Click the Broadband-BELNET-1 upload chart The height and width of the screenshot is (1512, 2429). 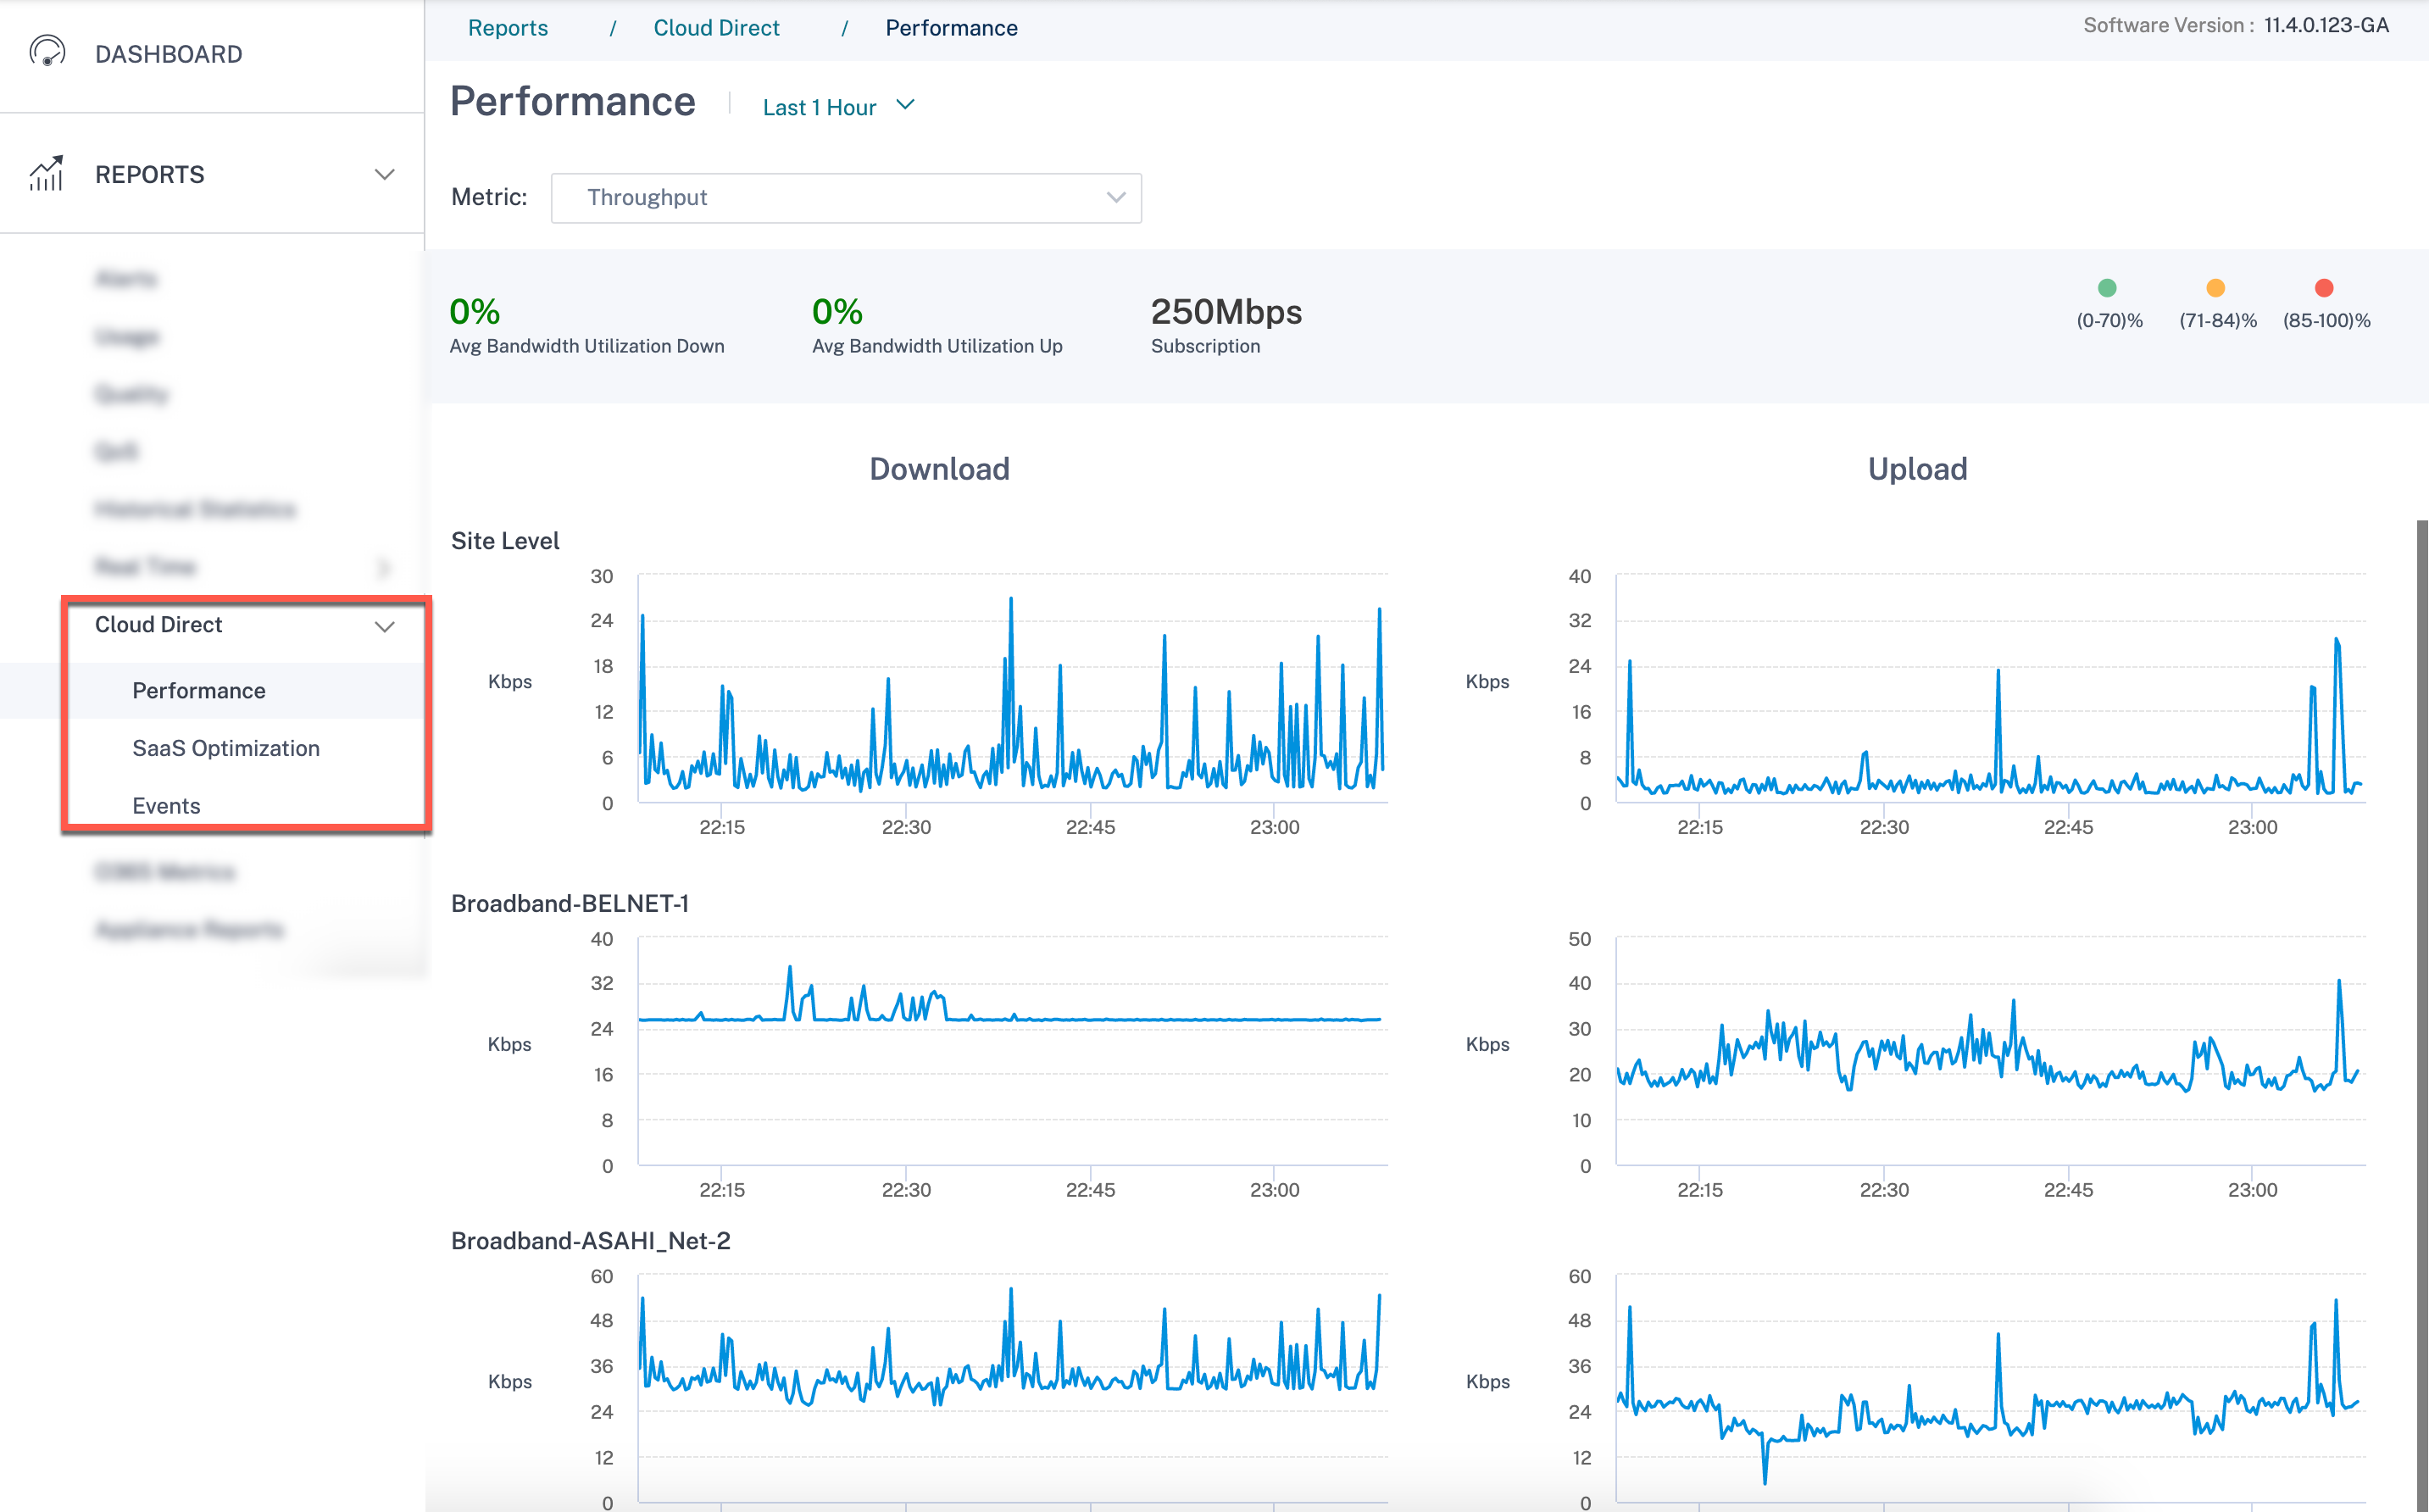pos(1990,1051)
